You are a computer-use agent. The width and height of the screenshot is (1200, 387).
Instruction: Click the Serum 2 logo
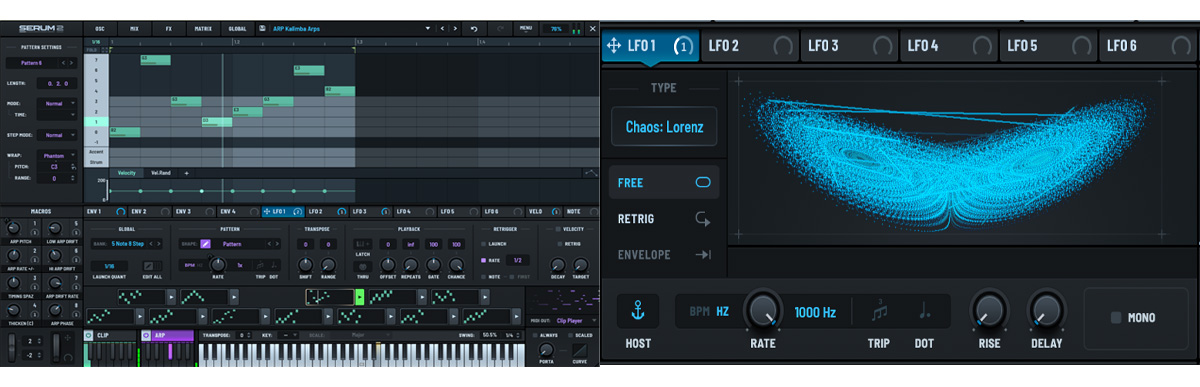tap(41, 28)
